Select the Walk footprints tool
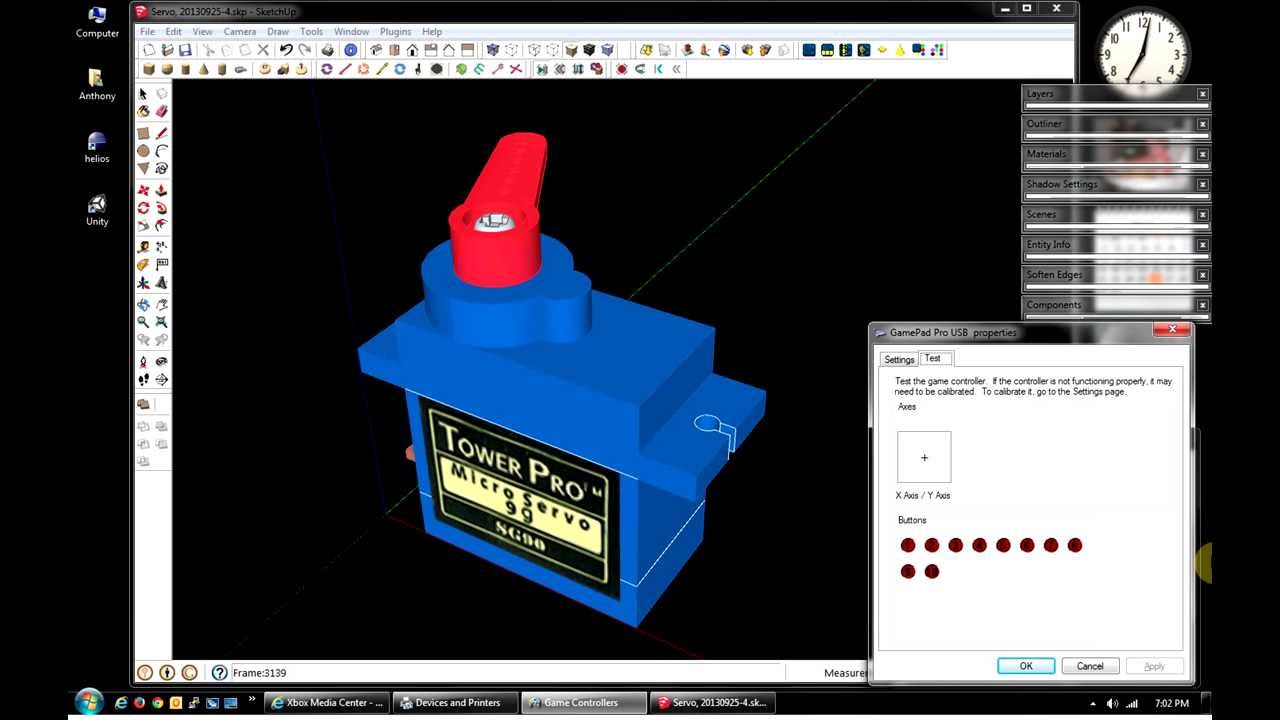Viewport: 1280px width, 720px height. click(x=142, y=378)
